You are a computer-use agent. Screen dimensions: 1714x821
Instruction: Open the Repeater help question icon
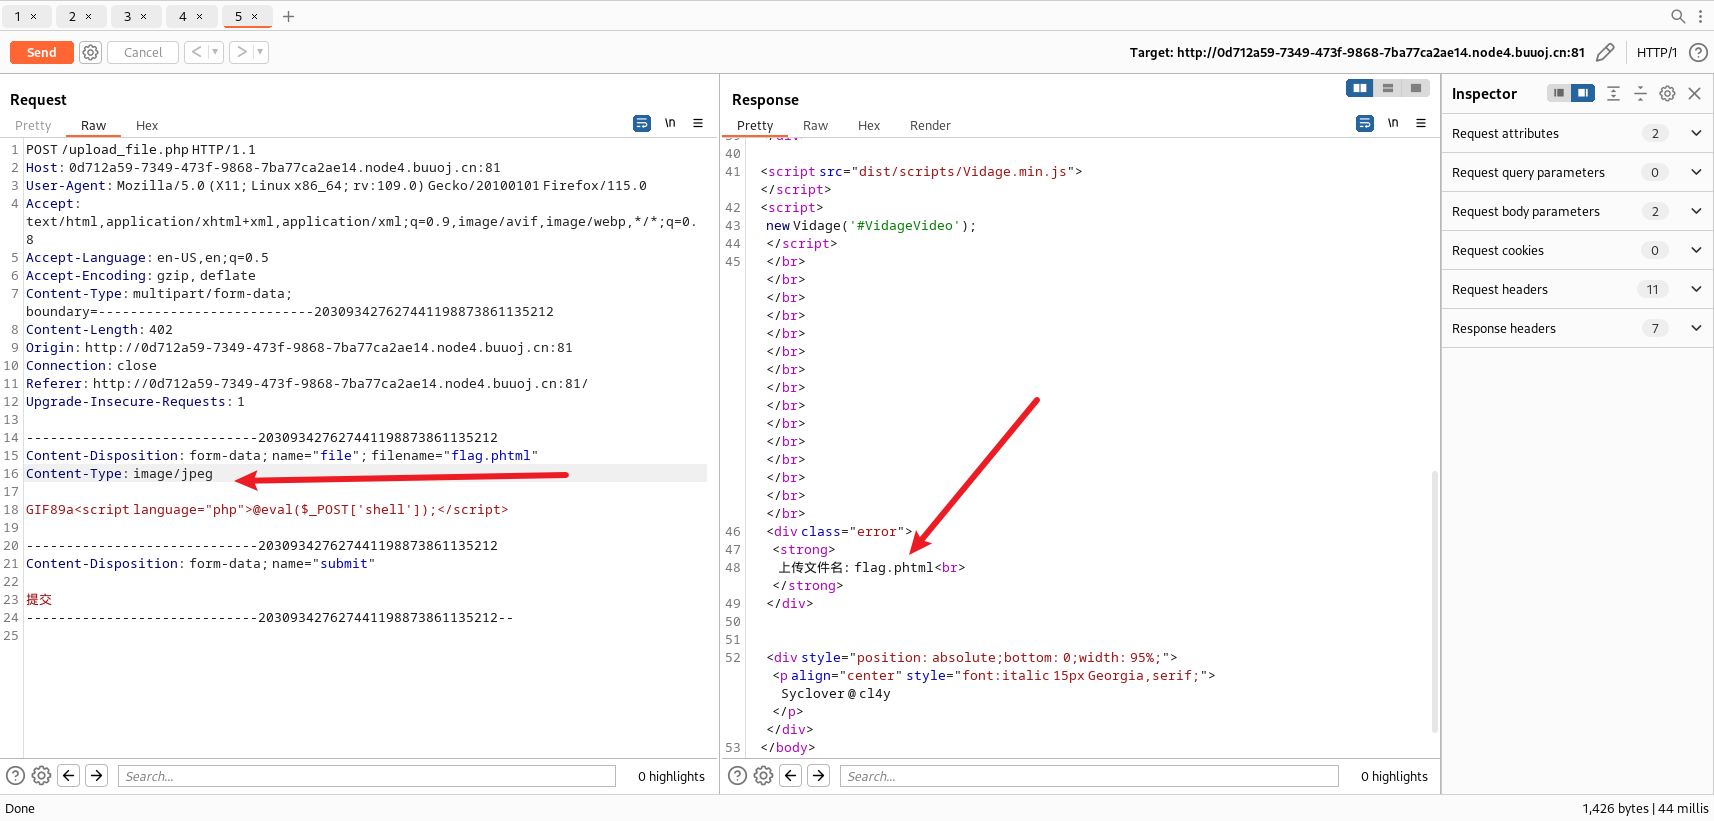point(1698,52)
